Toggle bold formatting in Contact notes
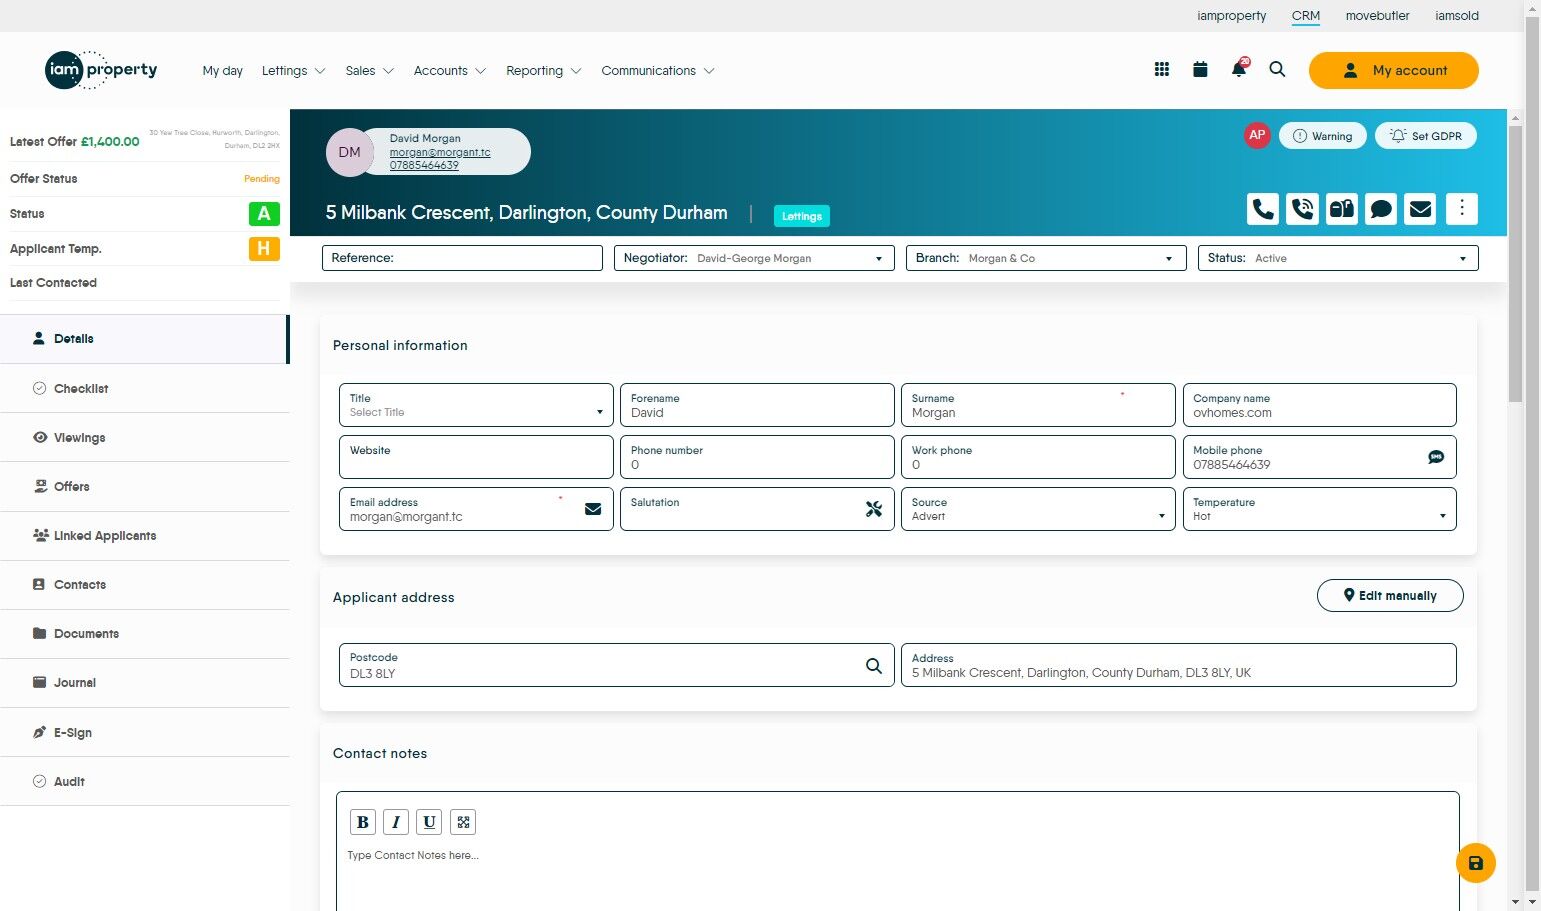This screenshot has height=911, width=1541. click(362, 822)
